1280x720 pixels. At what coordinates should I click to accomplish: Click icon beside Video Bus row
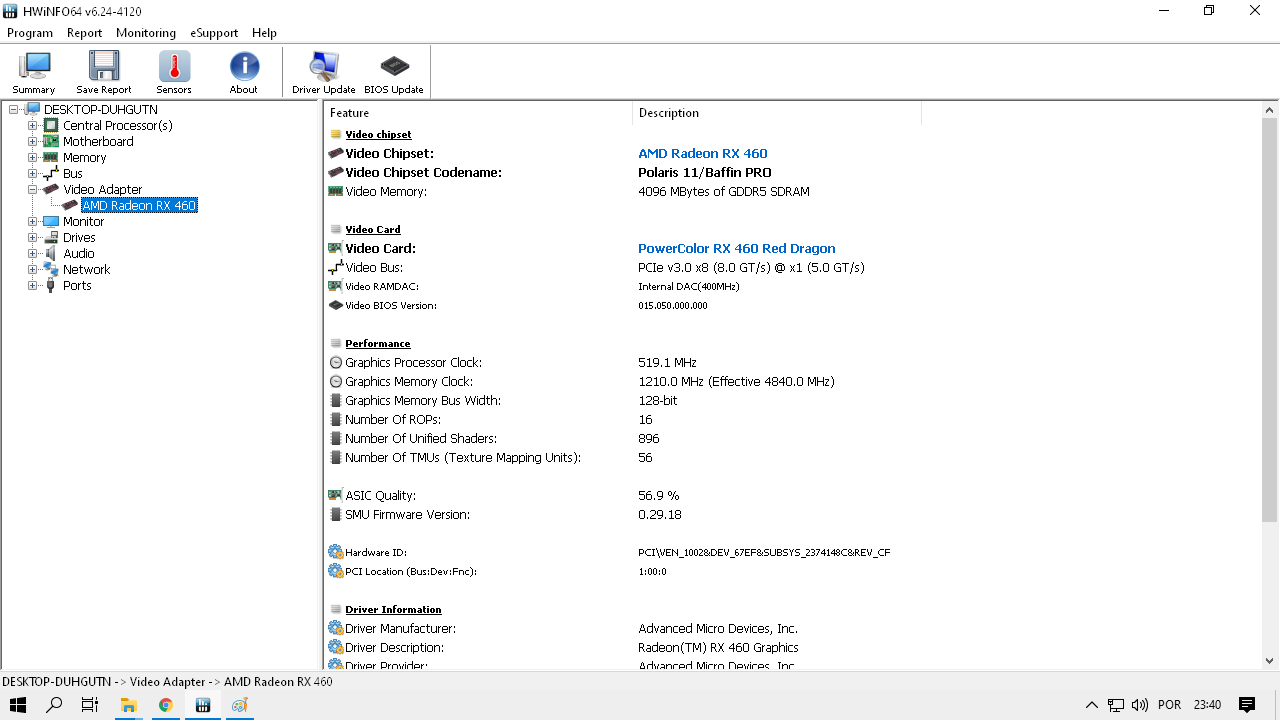[x=336, y=268]
